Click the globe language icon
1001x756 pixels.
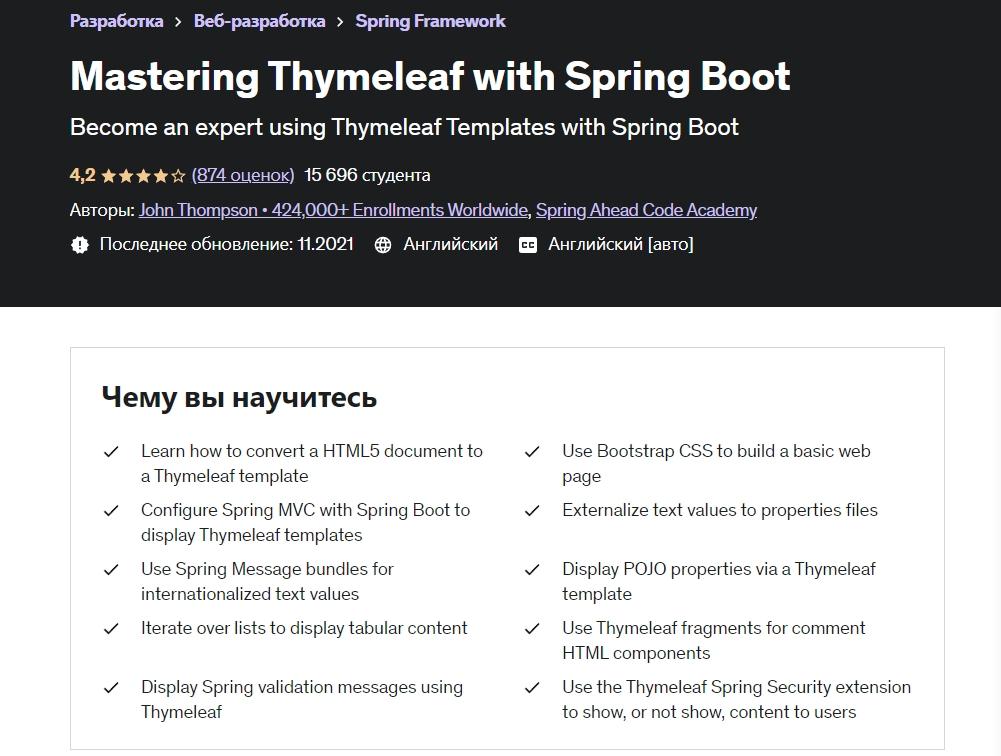[x=383, y=244]
